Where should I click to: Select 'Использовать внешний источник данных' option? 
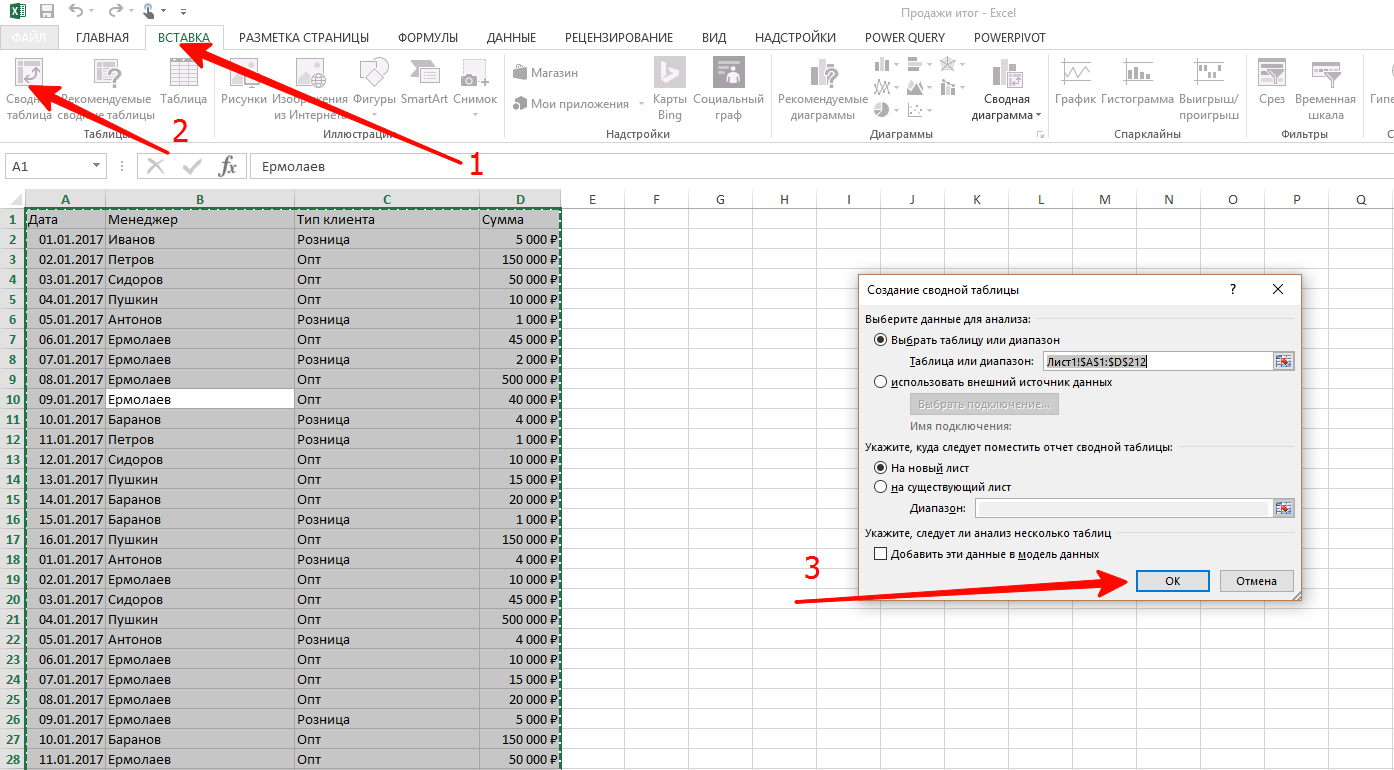(x=881, y=381)
